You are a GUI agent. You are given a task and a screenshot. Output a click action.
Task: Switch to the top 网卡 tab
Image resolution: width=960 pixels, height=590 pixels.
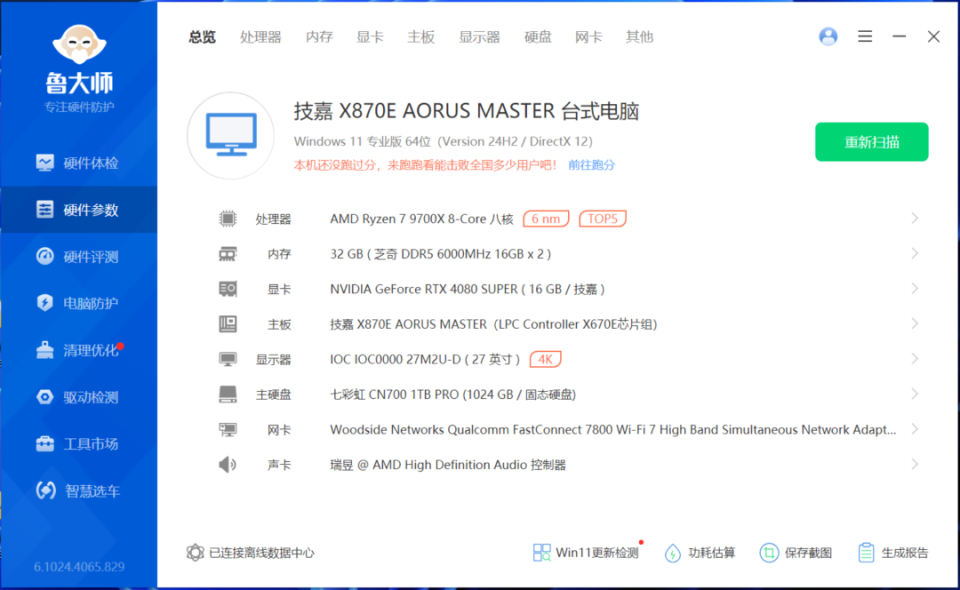click(x=588, y=37)
